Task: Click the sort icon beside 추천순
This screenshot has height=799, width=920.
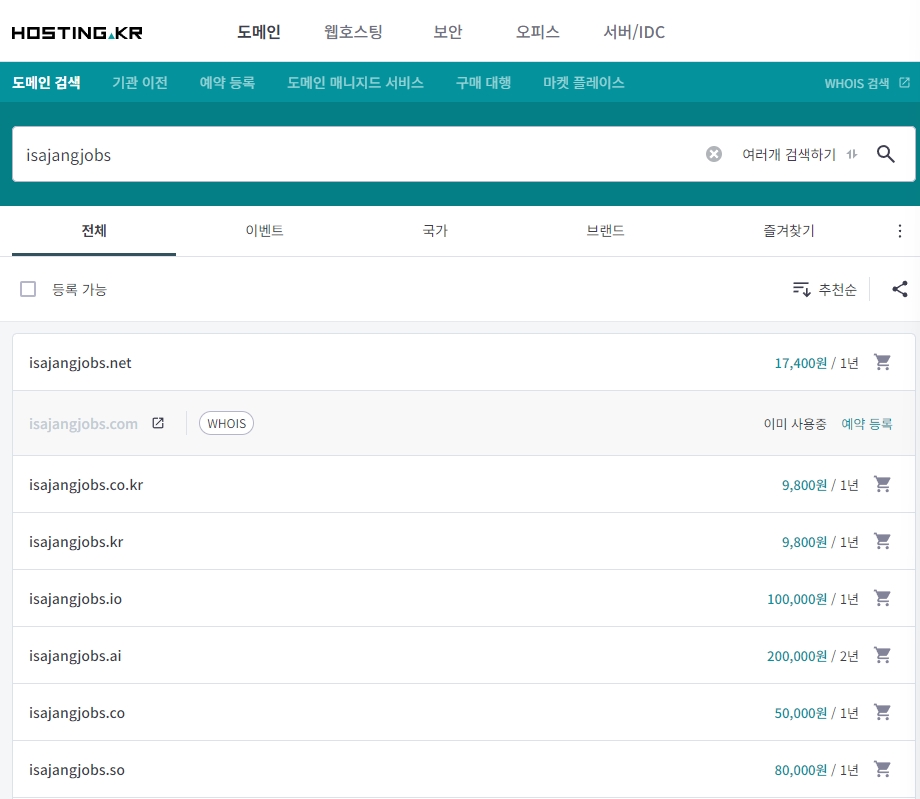Action: (801, 289)
